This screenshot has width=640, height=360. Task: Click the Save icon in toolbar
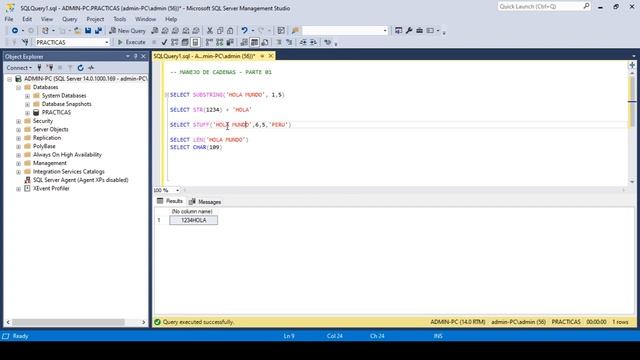(x=88, y=31)
